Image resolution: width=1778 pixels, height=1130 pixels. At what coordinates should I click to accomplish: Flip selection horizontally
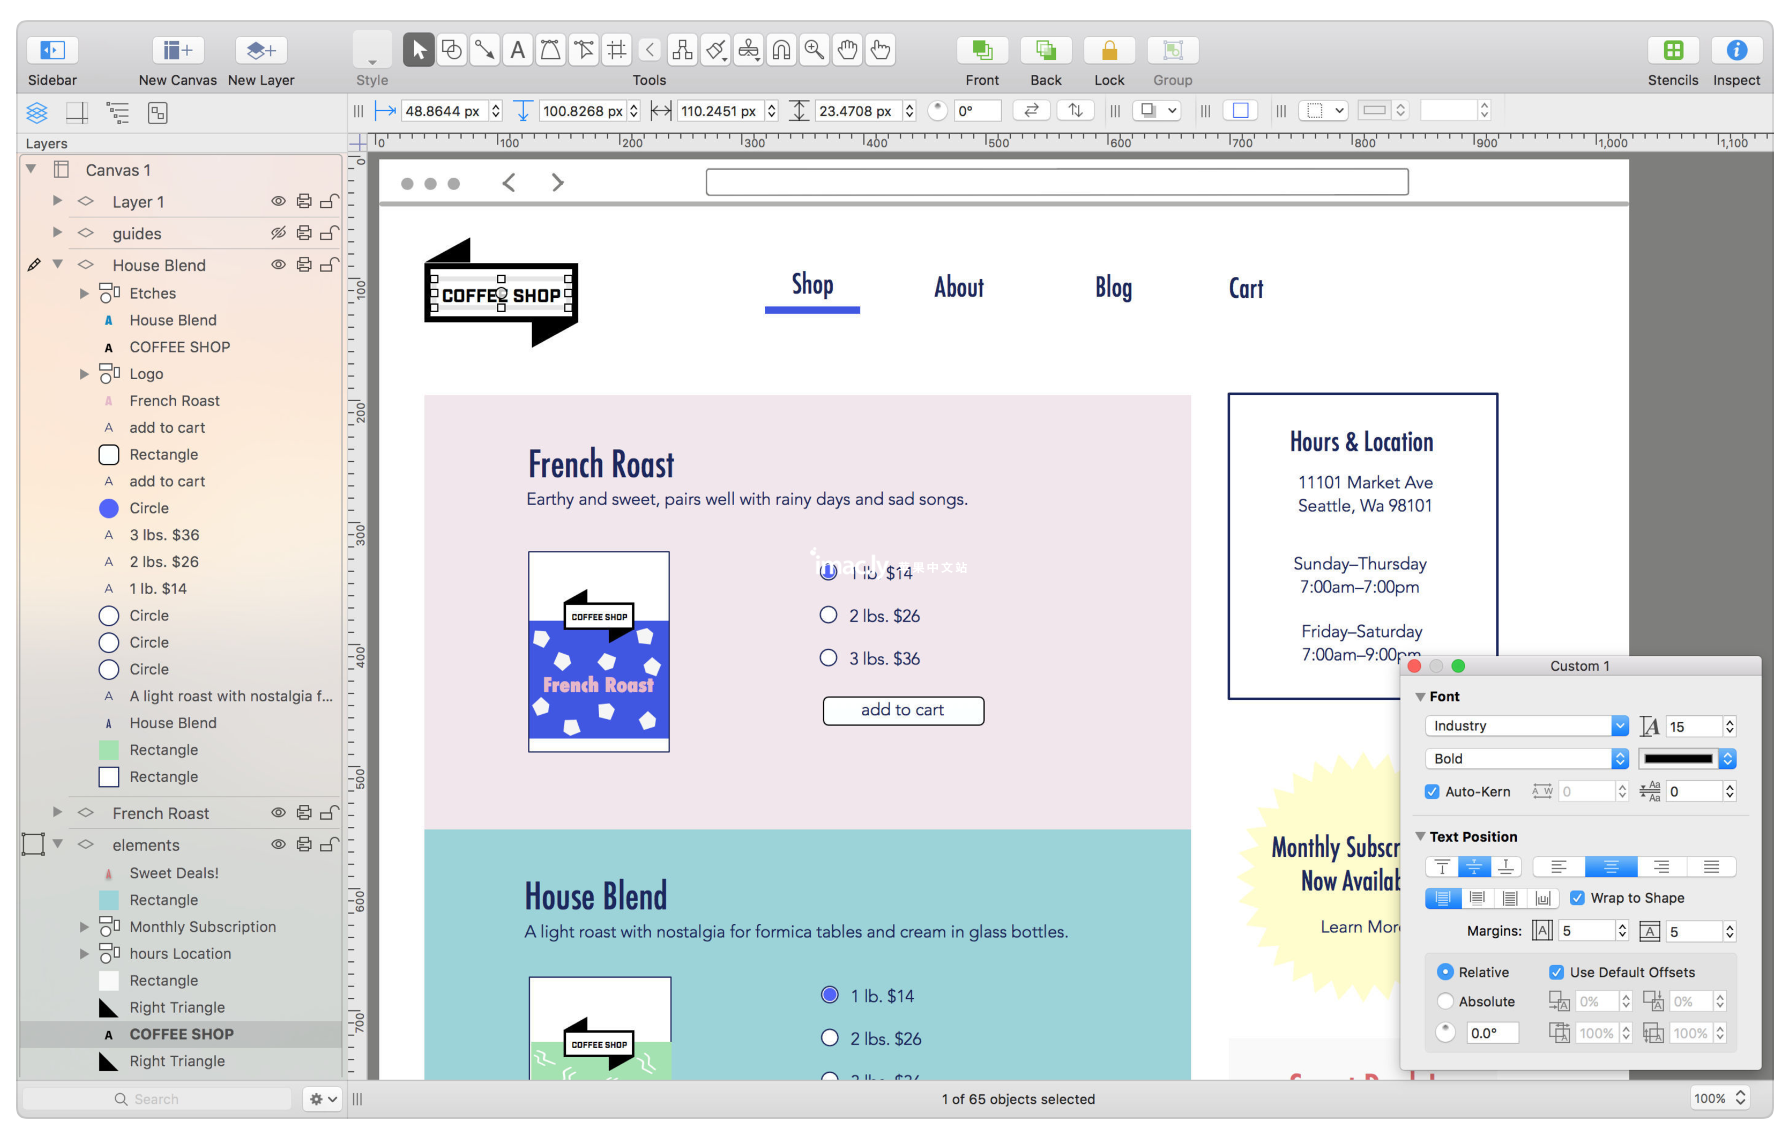click(1032, 111)
